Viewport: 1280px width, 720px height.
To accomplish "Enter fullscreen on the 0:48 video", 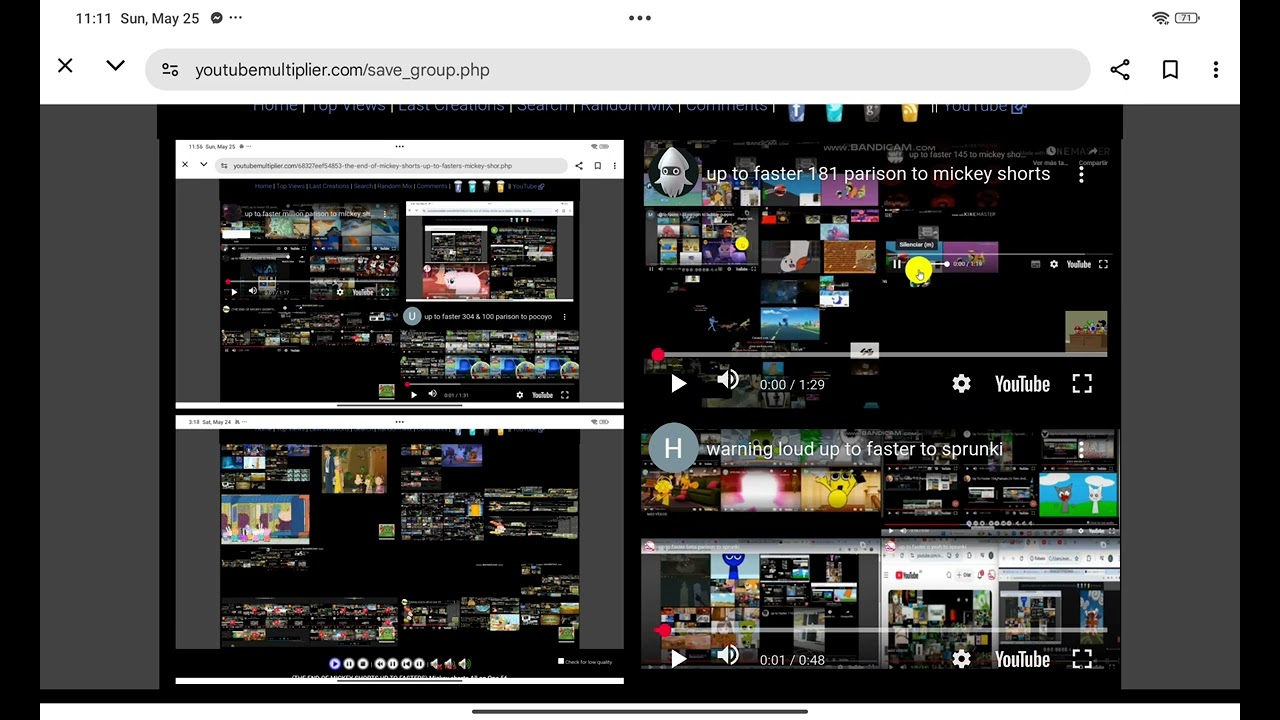I will pyautogui.click(x=1082, y=659).
